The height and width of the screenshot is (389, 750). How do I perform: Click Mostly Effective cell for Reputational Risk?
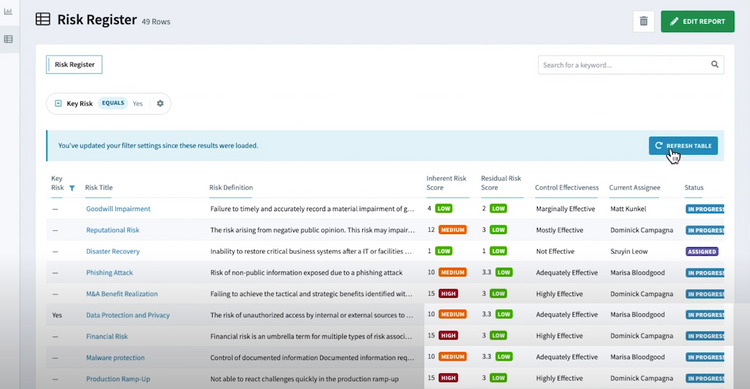click(x=560, y=230)
